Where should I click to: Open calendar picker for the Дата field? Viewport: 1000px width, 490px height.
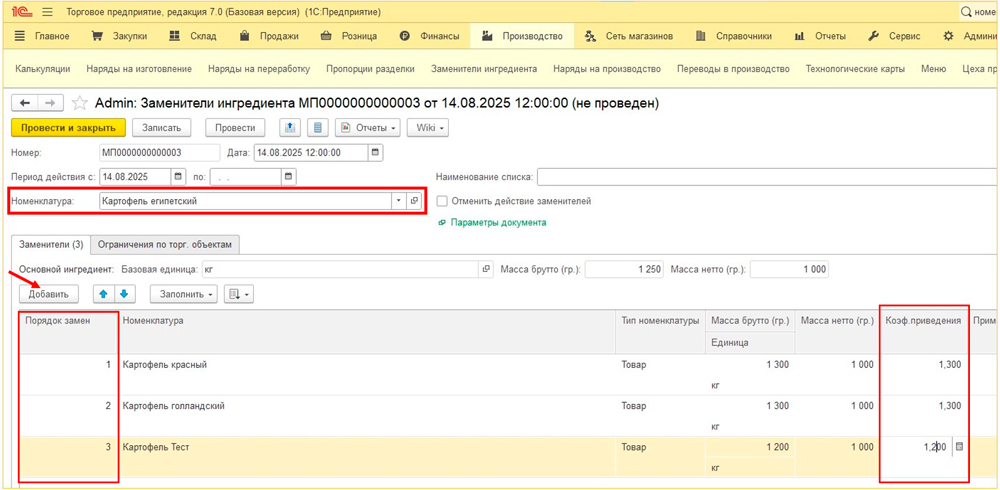[375, 153]
